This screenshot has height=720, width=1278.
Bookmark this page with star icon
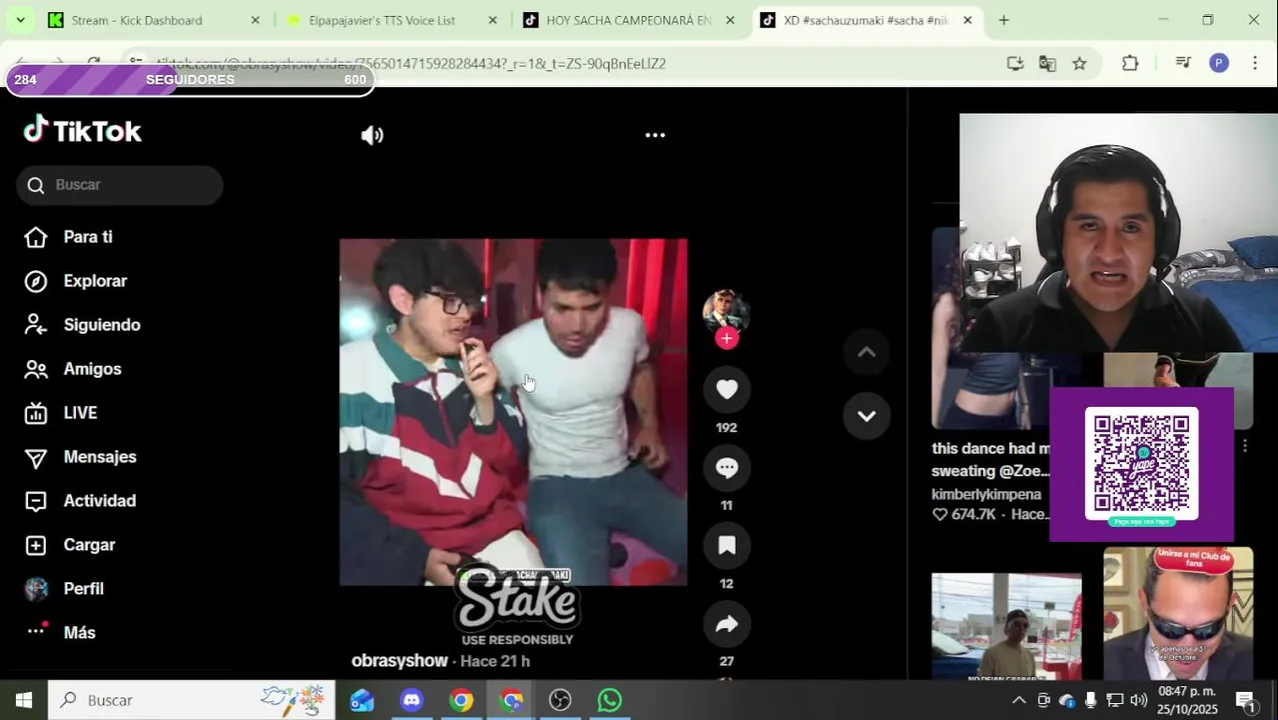click(x=1079, y=63)
